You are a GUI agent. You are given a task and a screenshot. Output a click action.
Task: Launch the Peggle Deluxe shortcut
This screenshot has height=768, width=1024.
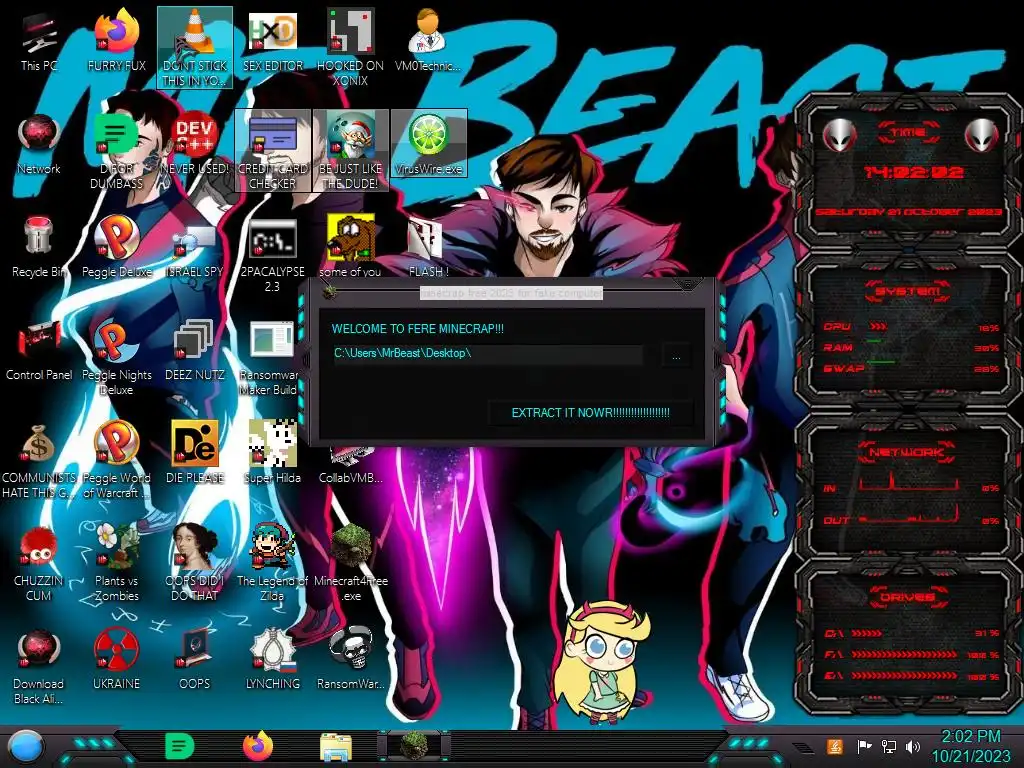point(116,248)
